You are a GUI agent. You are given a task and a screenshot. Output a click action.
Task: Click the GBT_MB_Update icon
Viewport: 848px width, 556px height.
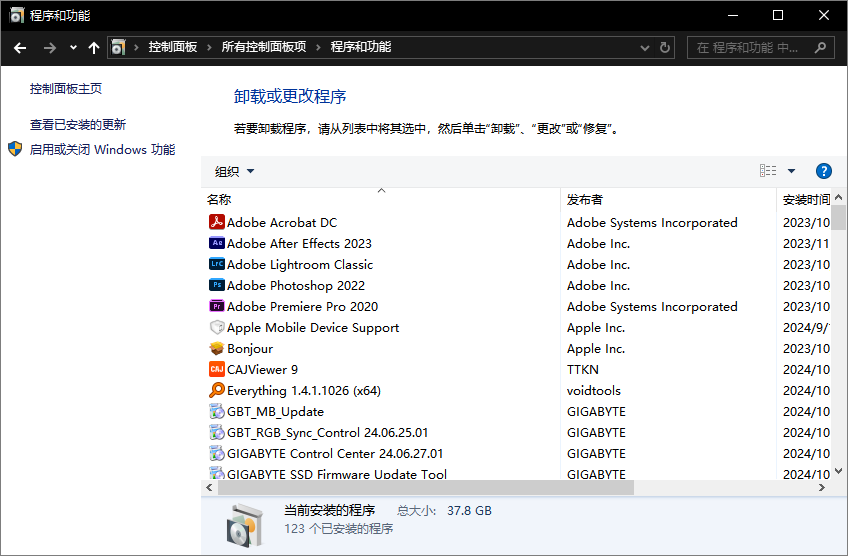(x=217, y=411)
